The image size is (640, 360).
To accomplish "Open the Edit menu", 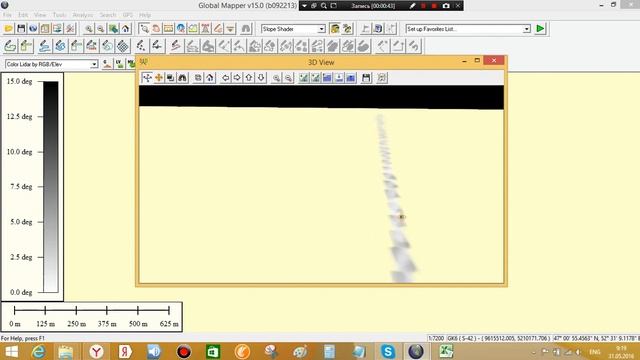I will coord(23,15).
